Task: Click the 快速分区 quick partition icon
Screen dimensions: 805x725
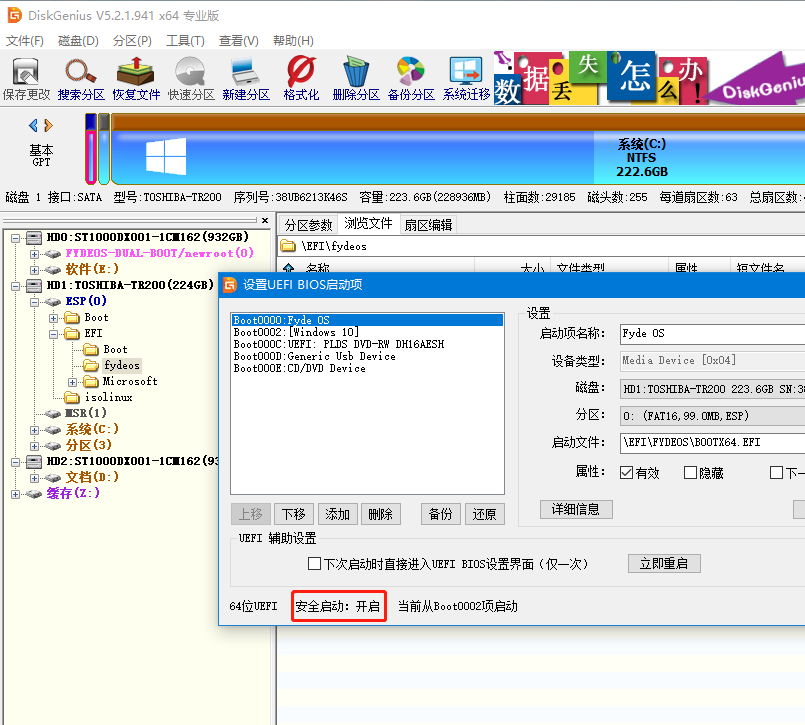Action: point(191,79)
